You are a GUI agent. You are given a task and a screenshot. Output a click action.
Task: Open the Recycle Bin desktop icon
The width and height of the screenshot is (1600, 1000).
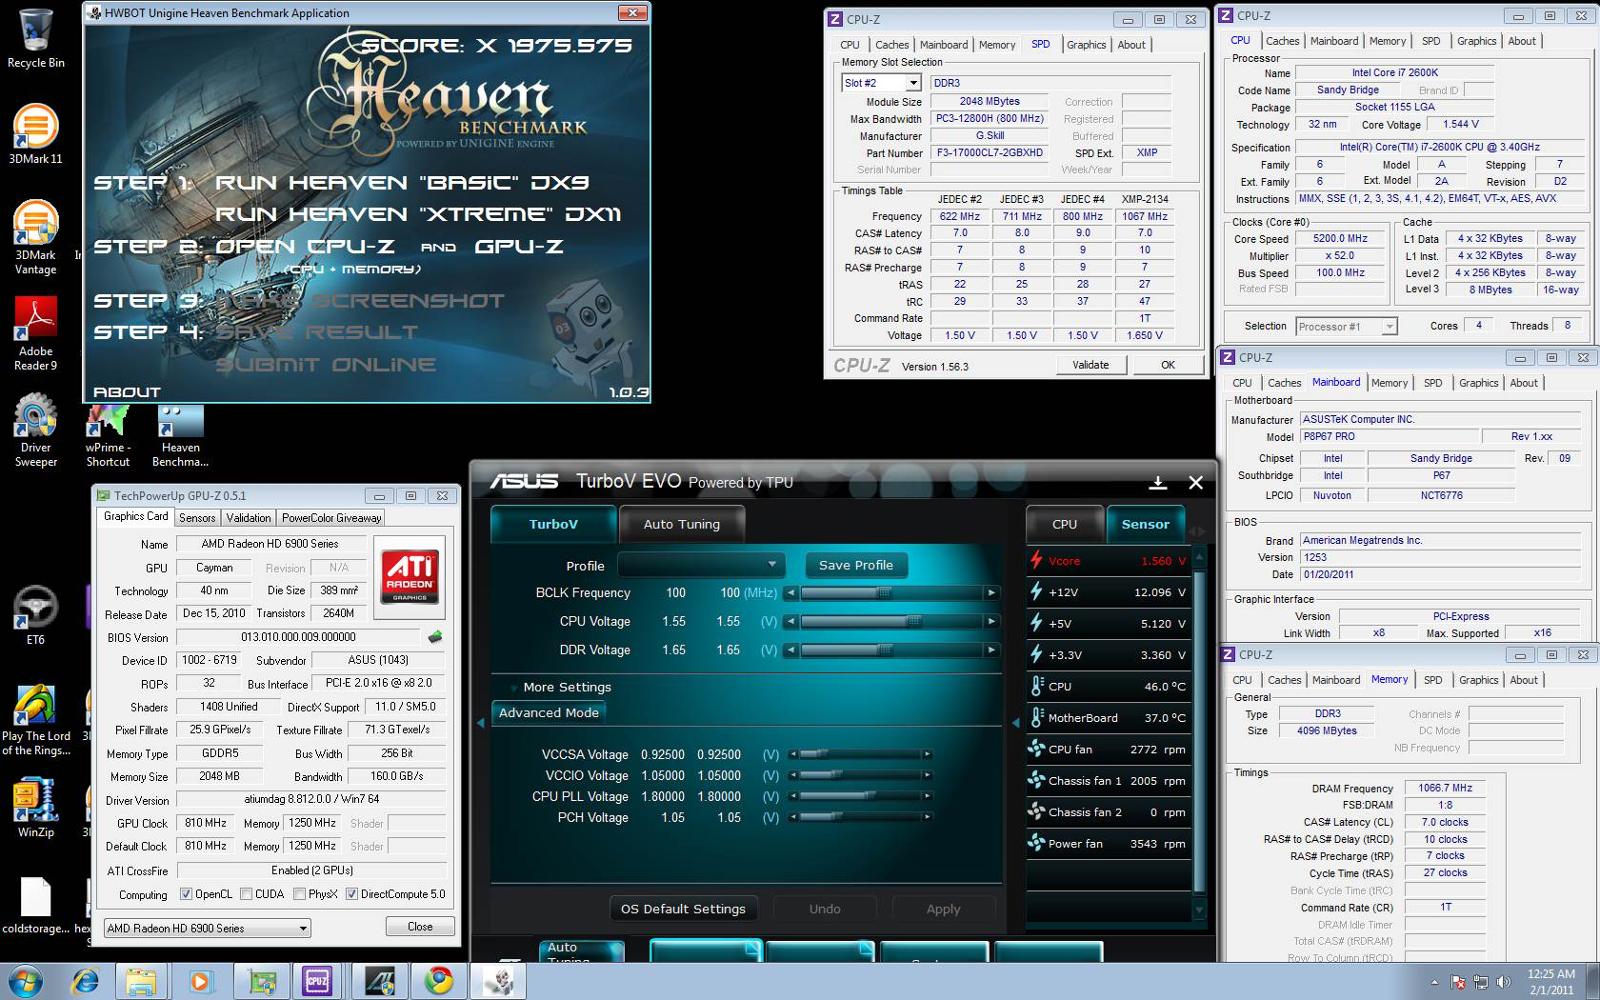[x=35, y=40]
